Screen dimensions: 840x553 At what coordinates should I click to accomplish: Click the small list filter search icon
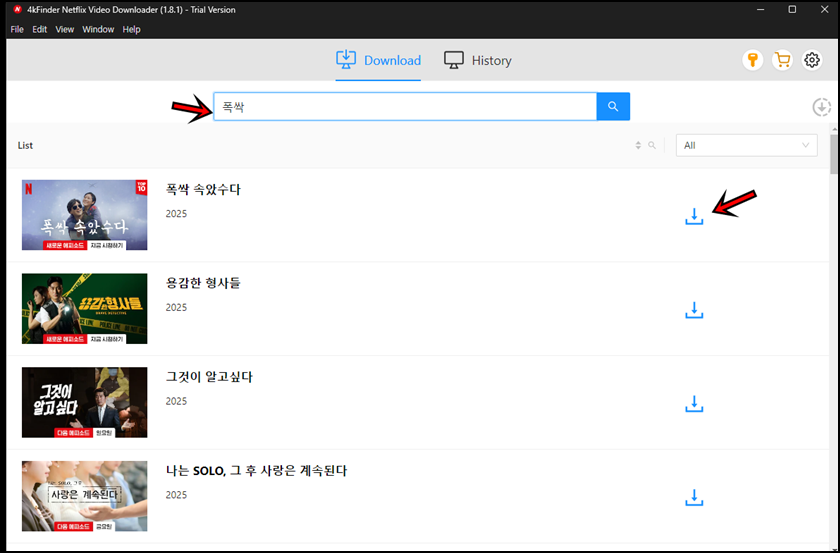pos(652,145)
